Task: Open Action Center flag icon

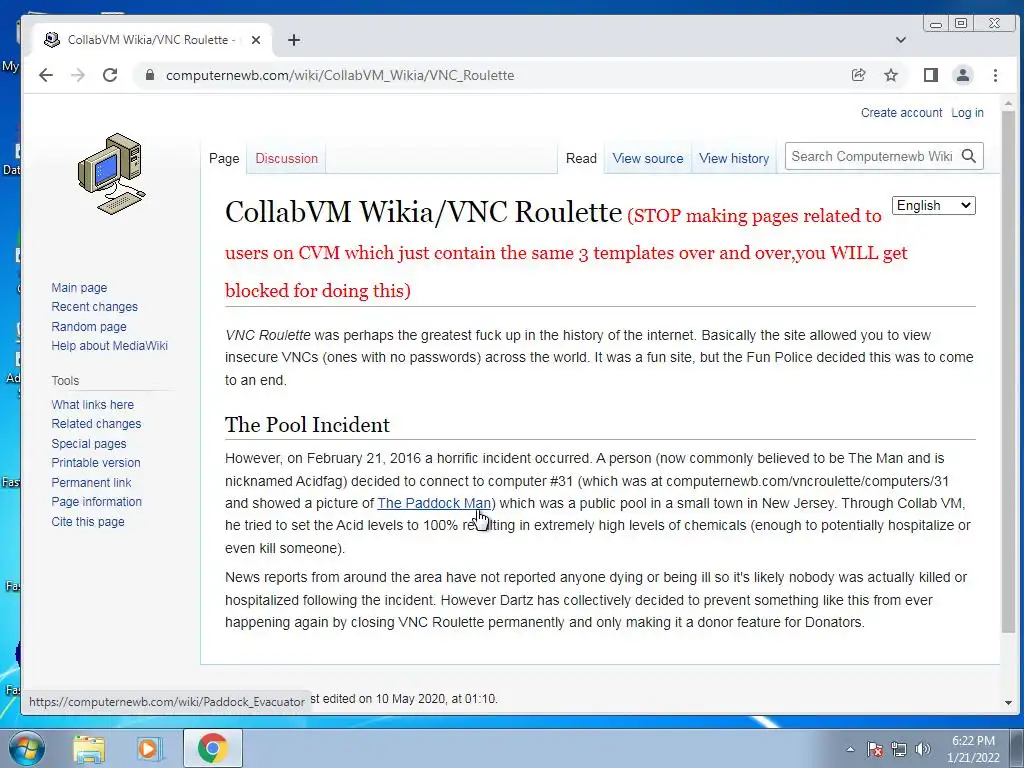Action: pos(875,749)
